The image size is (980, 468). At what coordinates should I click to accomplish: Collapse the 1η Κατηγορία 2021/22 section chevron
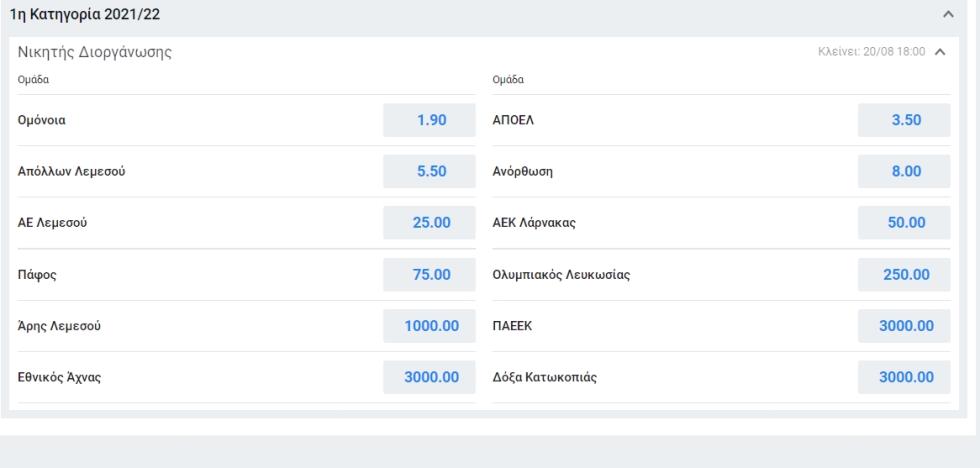click(x=948, y=14)
